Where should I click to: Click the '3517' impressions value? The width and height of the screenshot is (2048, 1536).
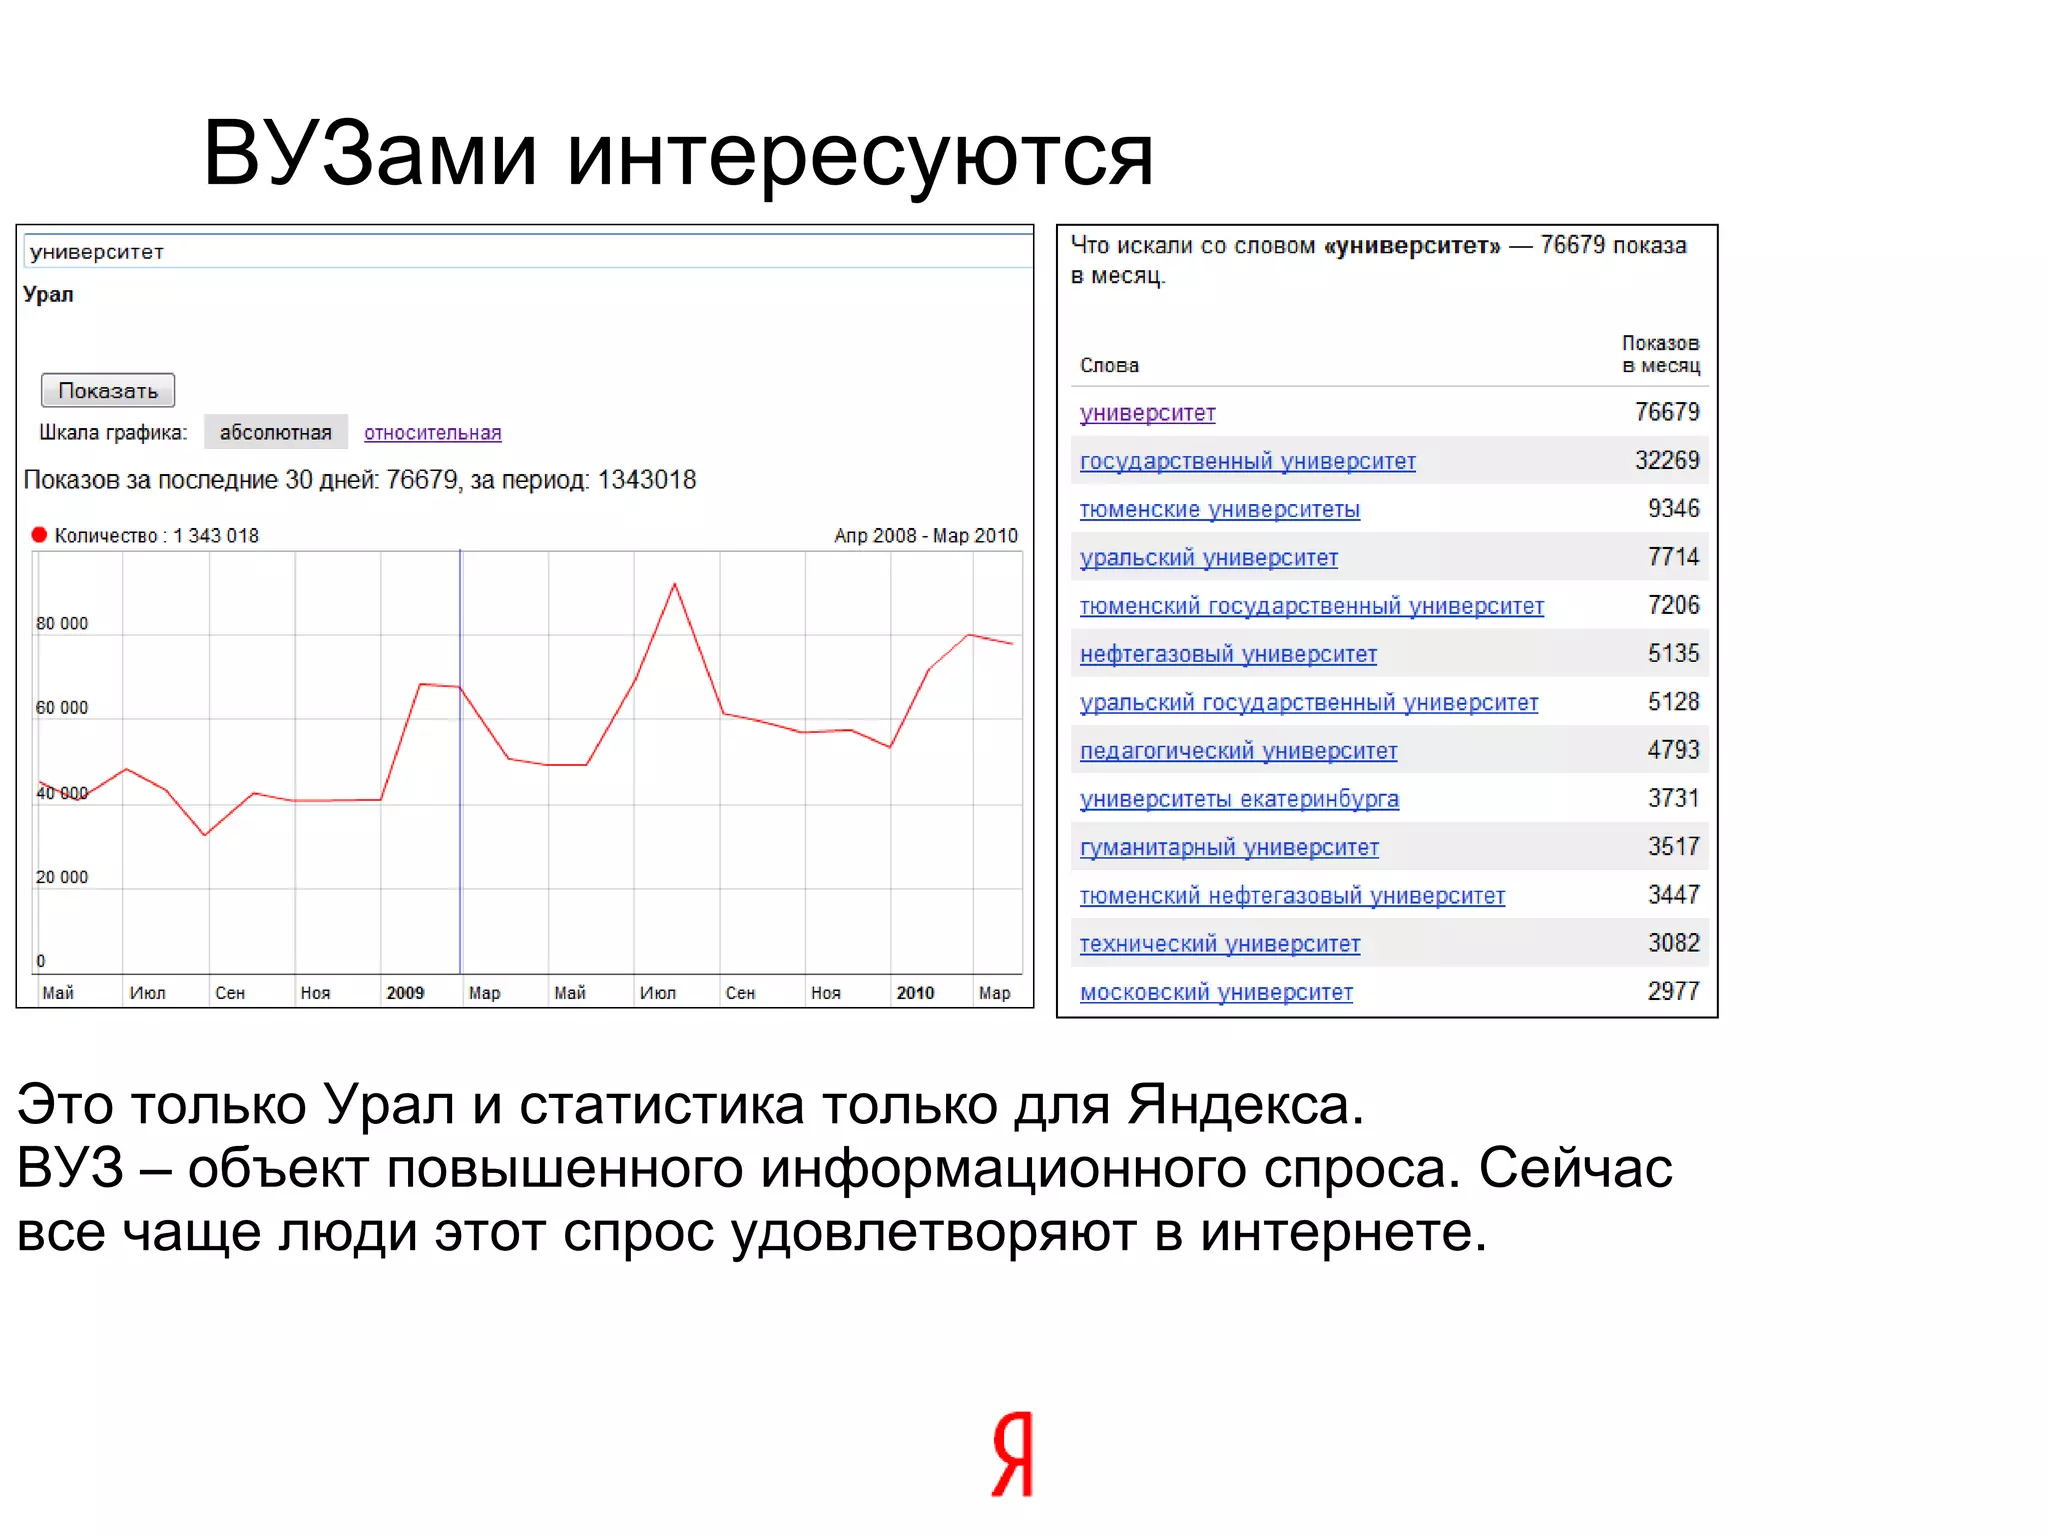tap(1674, 846)
